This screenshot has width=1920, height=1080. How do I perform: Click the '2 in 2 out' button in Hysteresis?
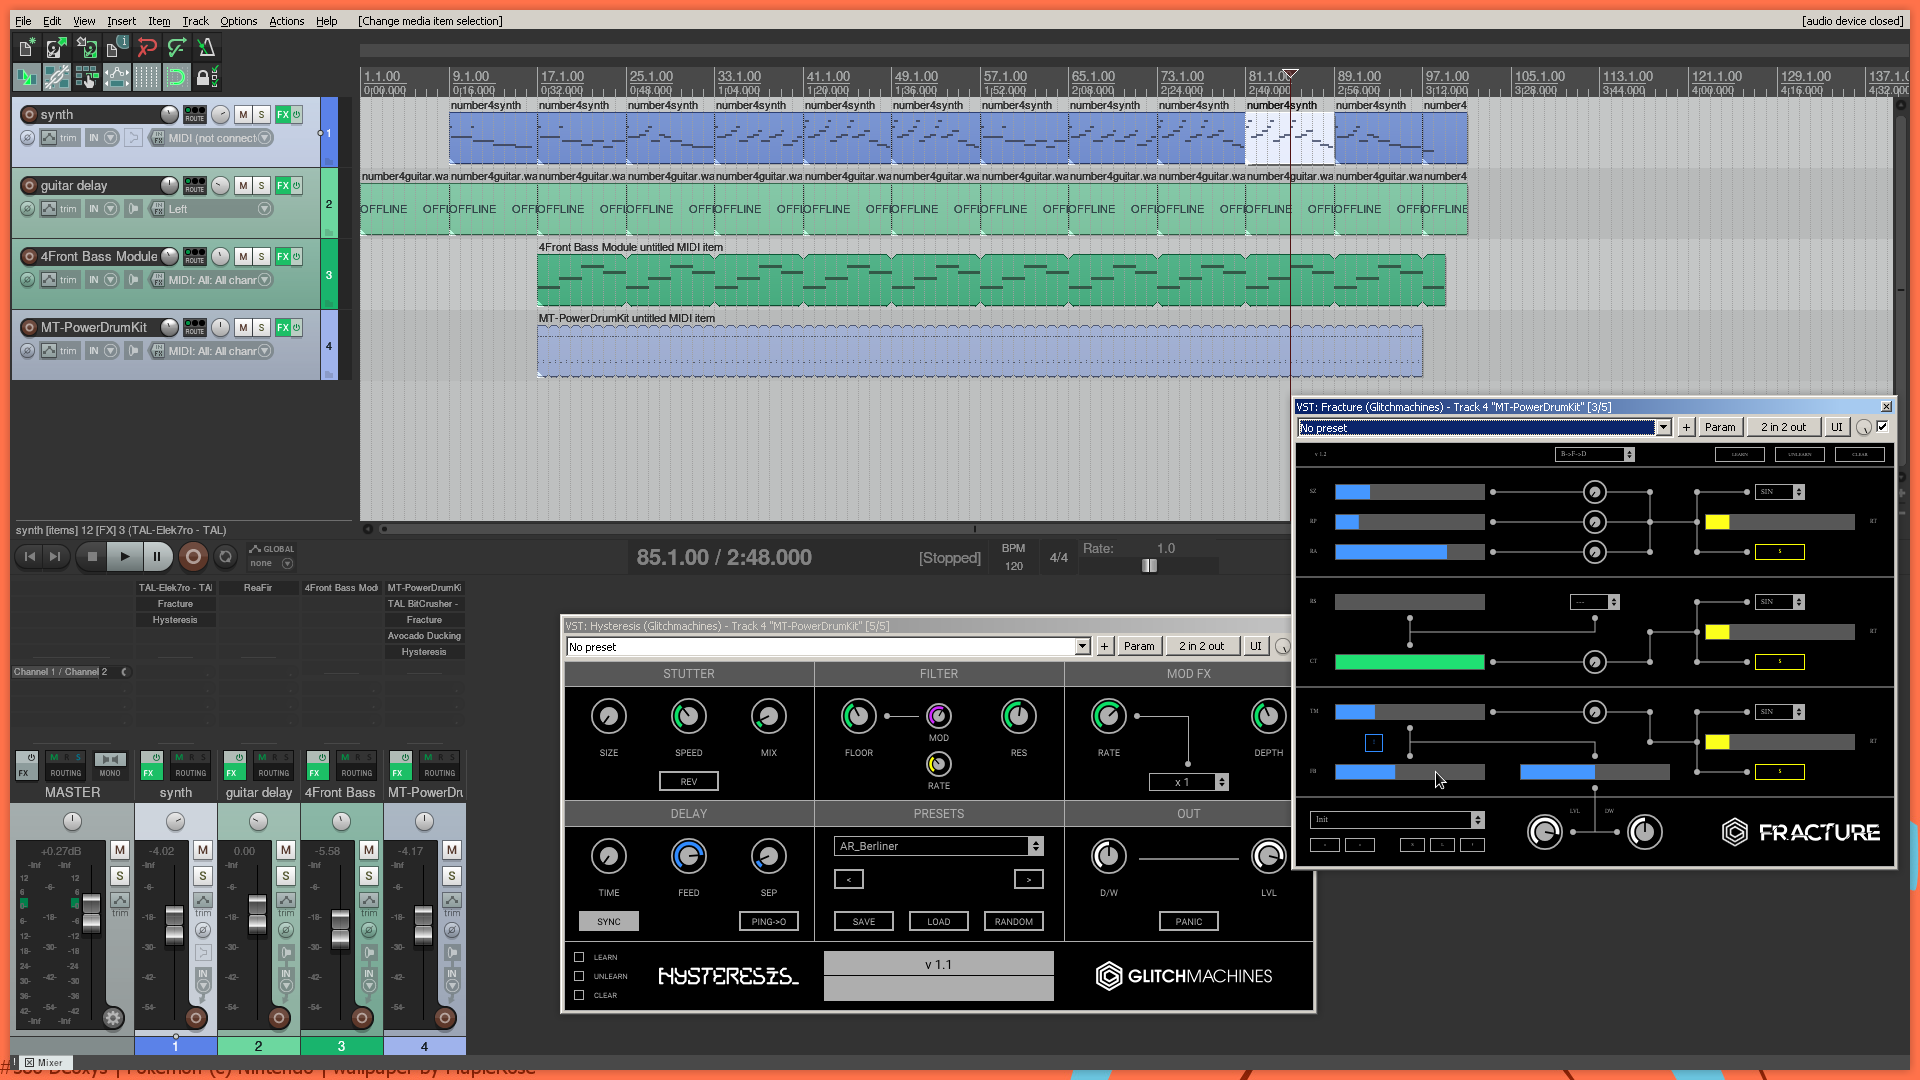tap(1201, 646)
